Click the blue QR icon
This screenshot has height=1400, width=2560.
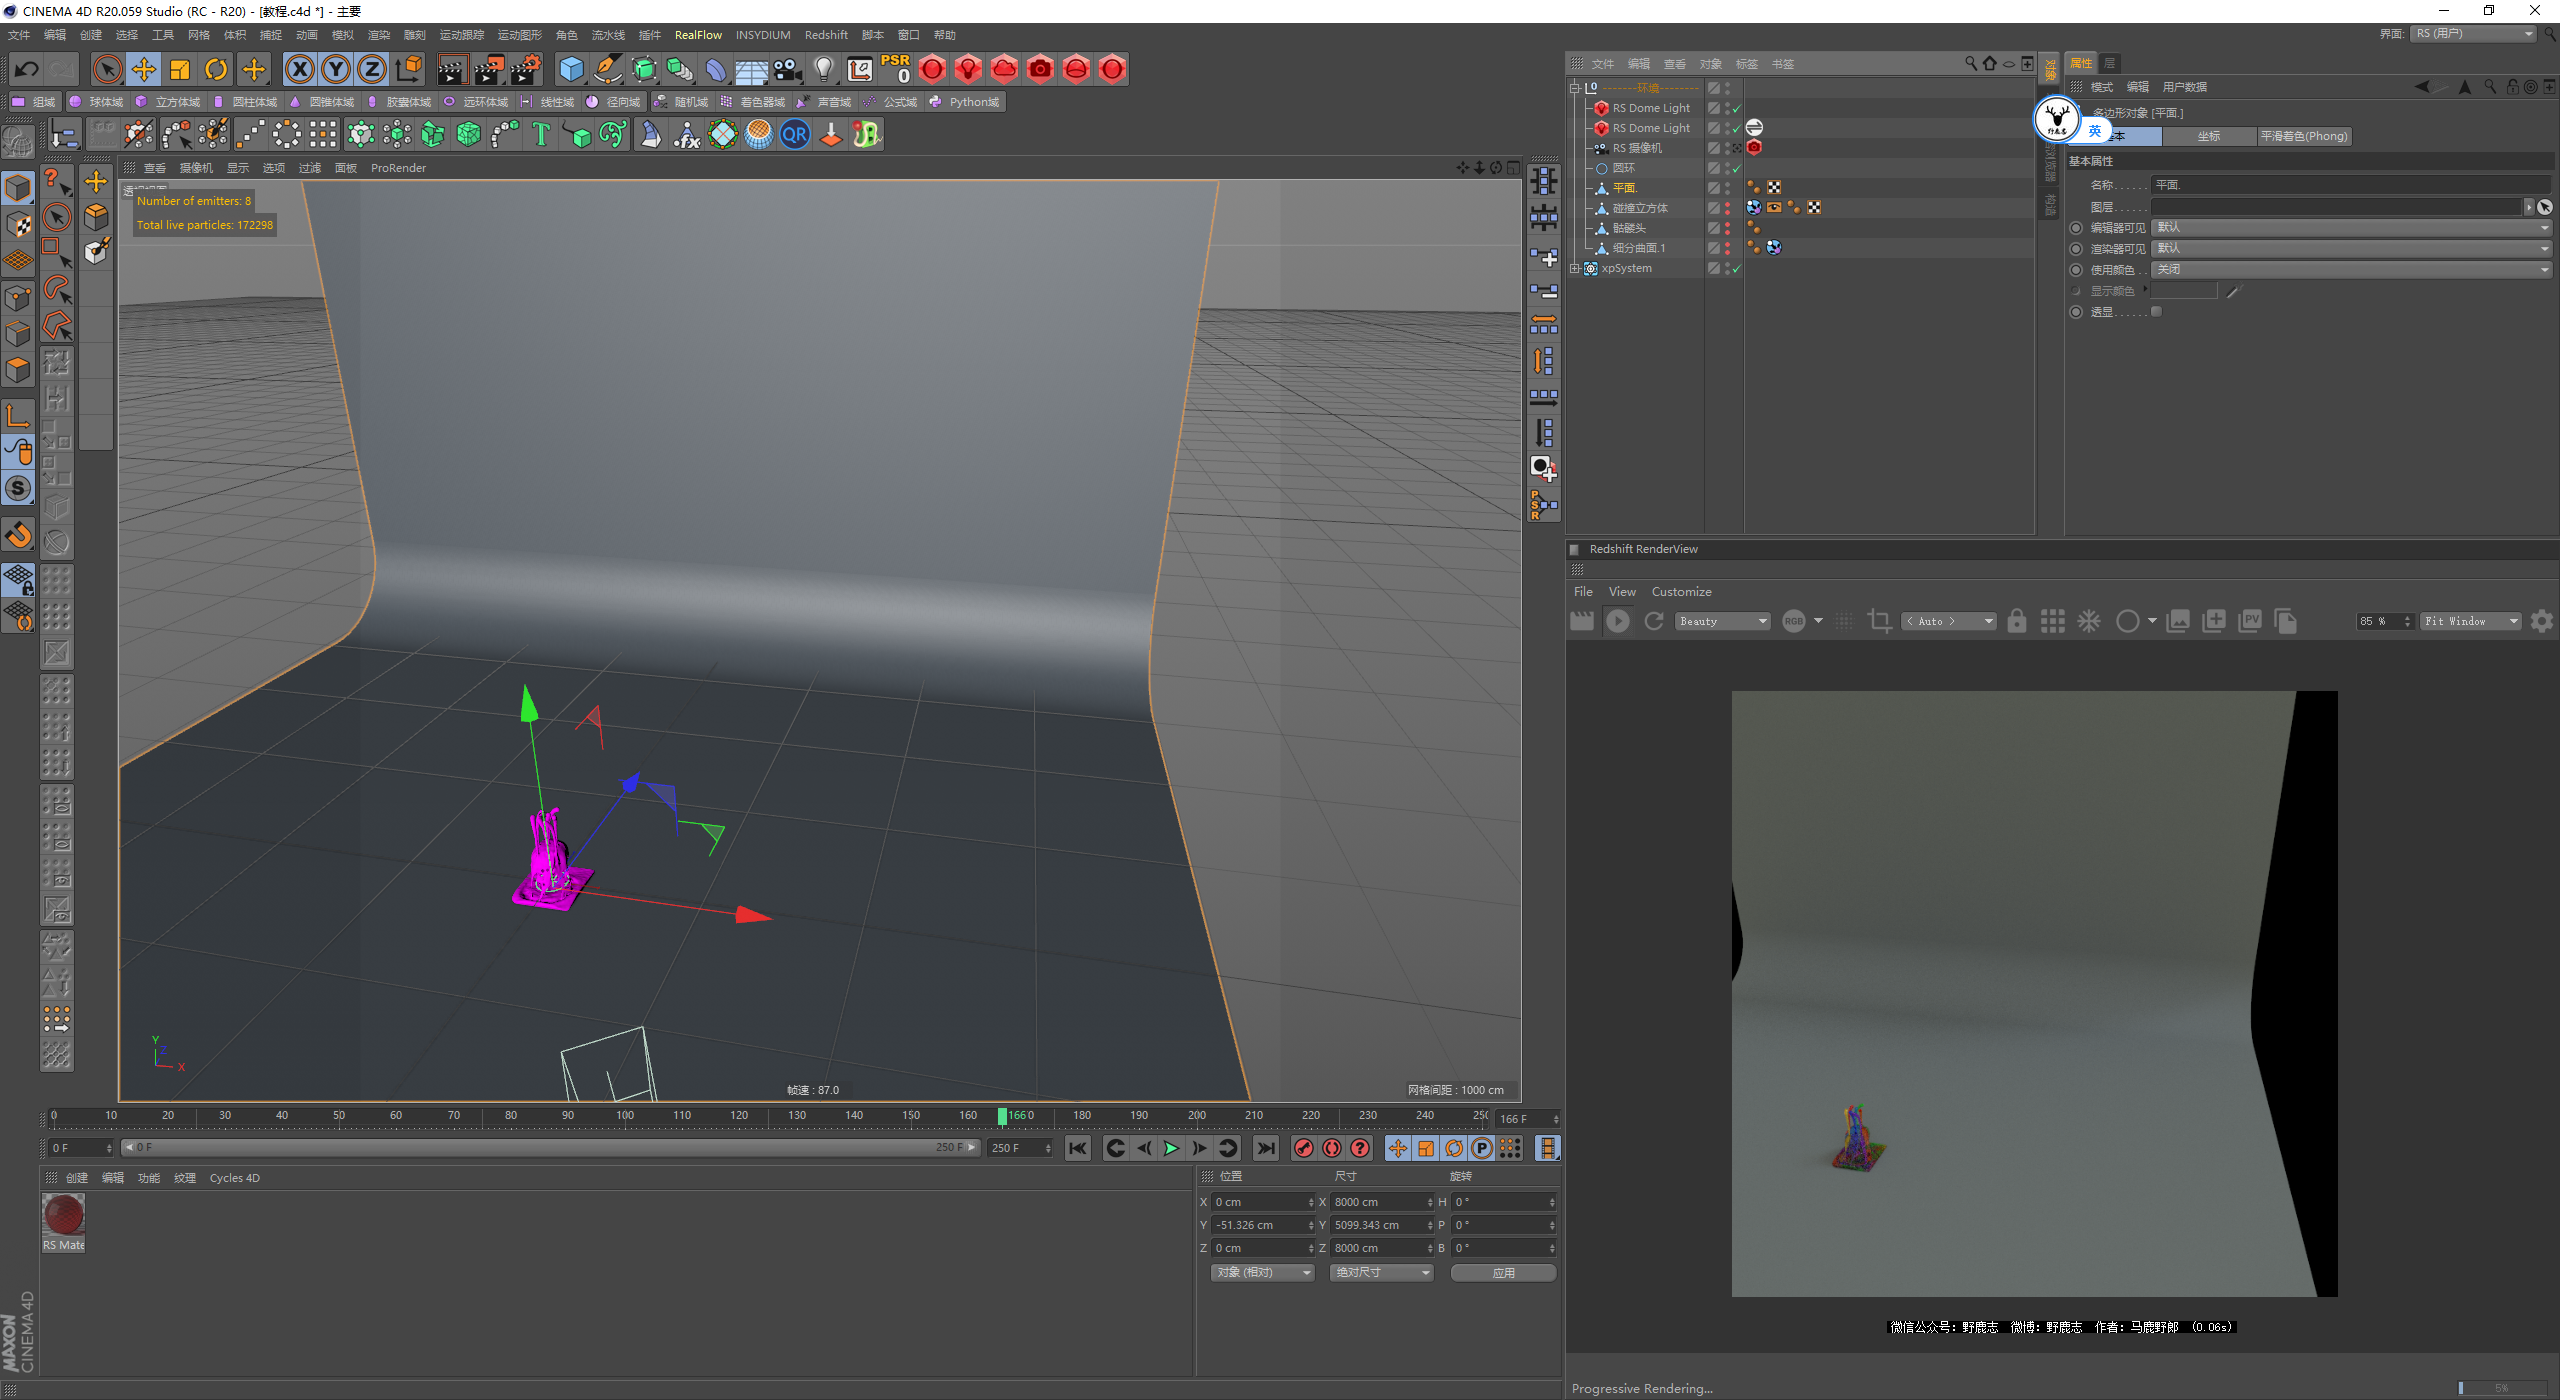coord(795,134)
